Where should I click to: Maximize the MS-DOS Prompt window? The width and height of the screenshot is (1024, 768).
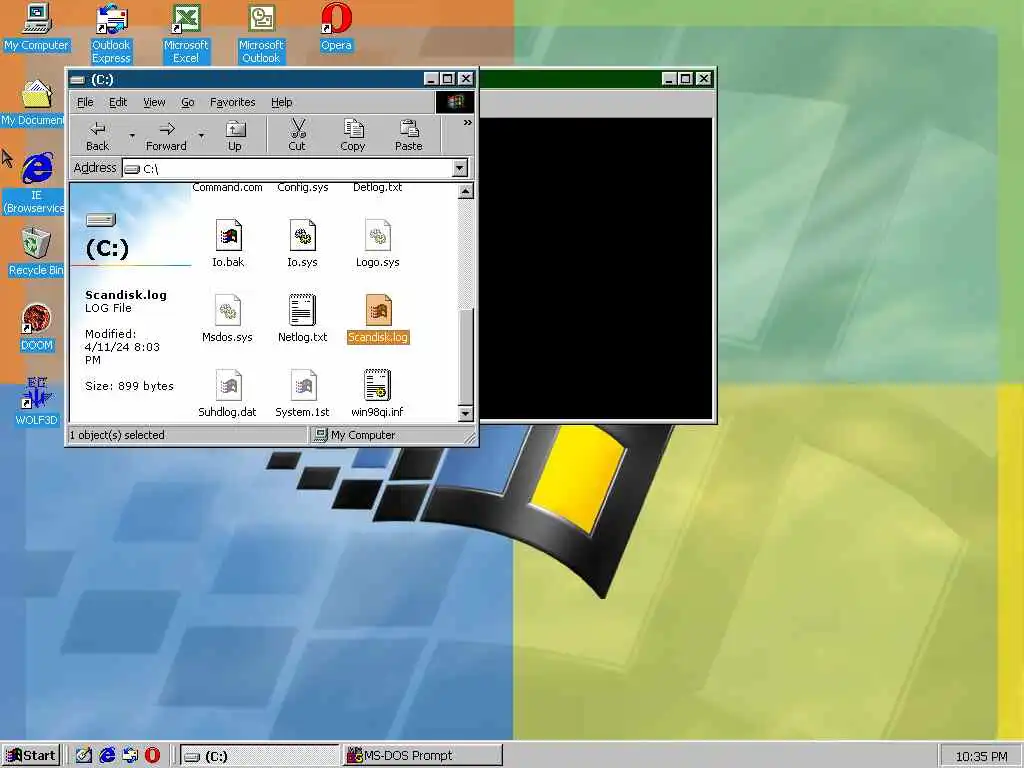[x=685, y=79]
